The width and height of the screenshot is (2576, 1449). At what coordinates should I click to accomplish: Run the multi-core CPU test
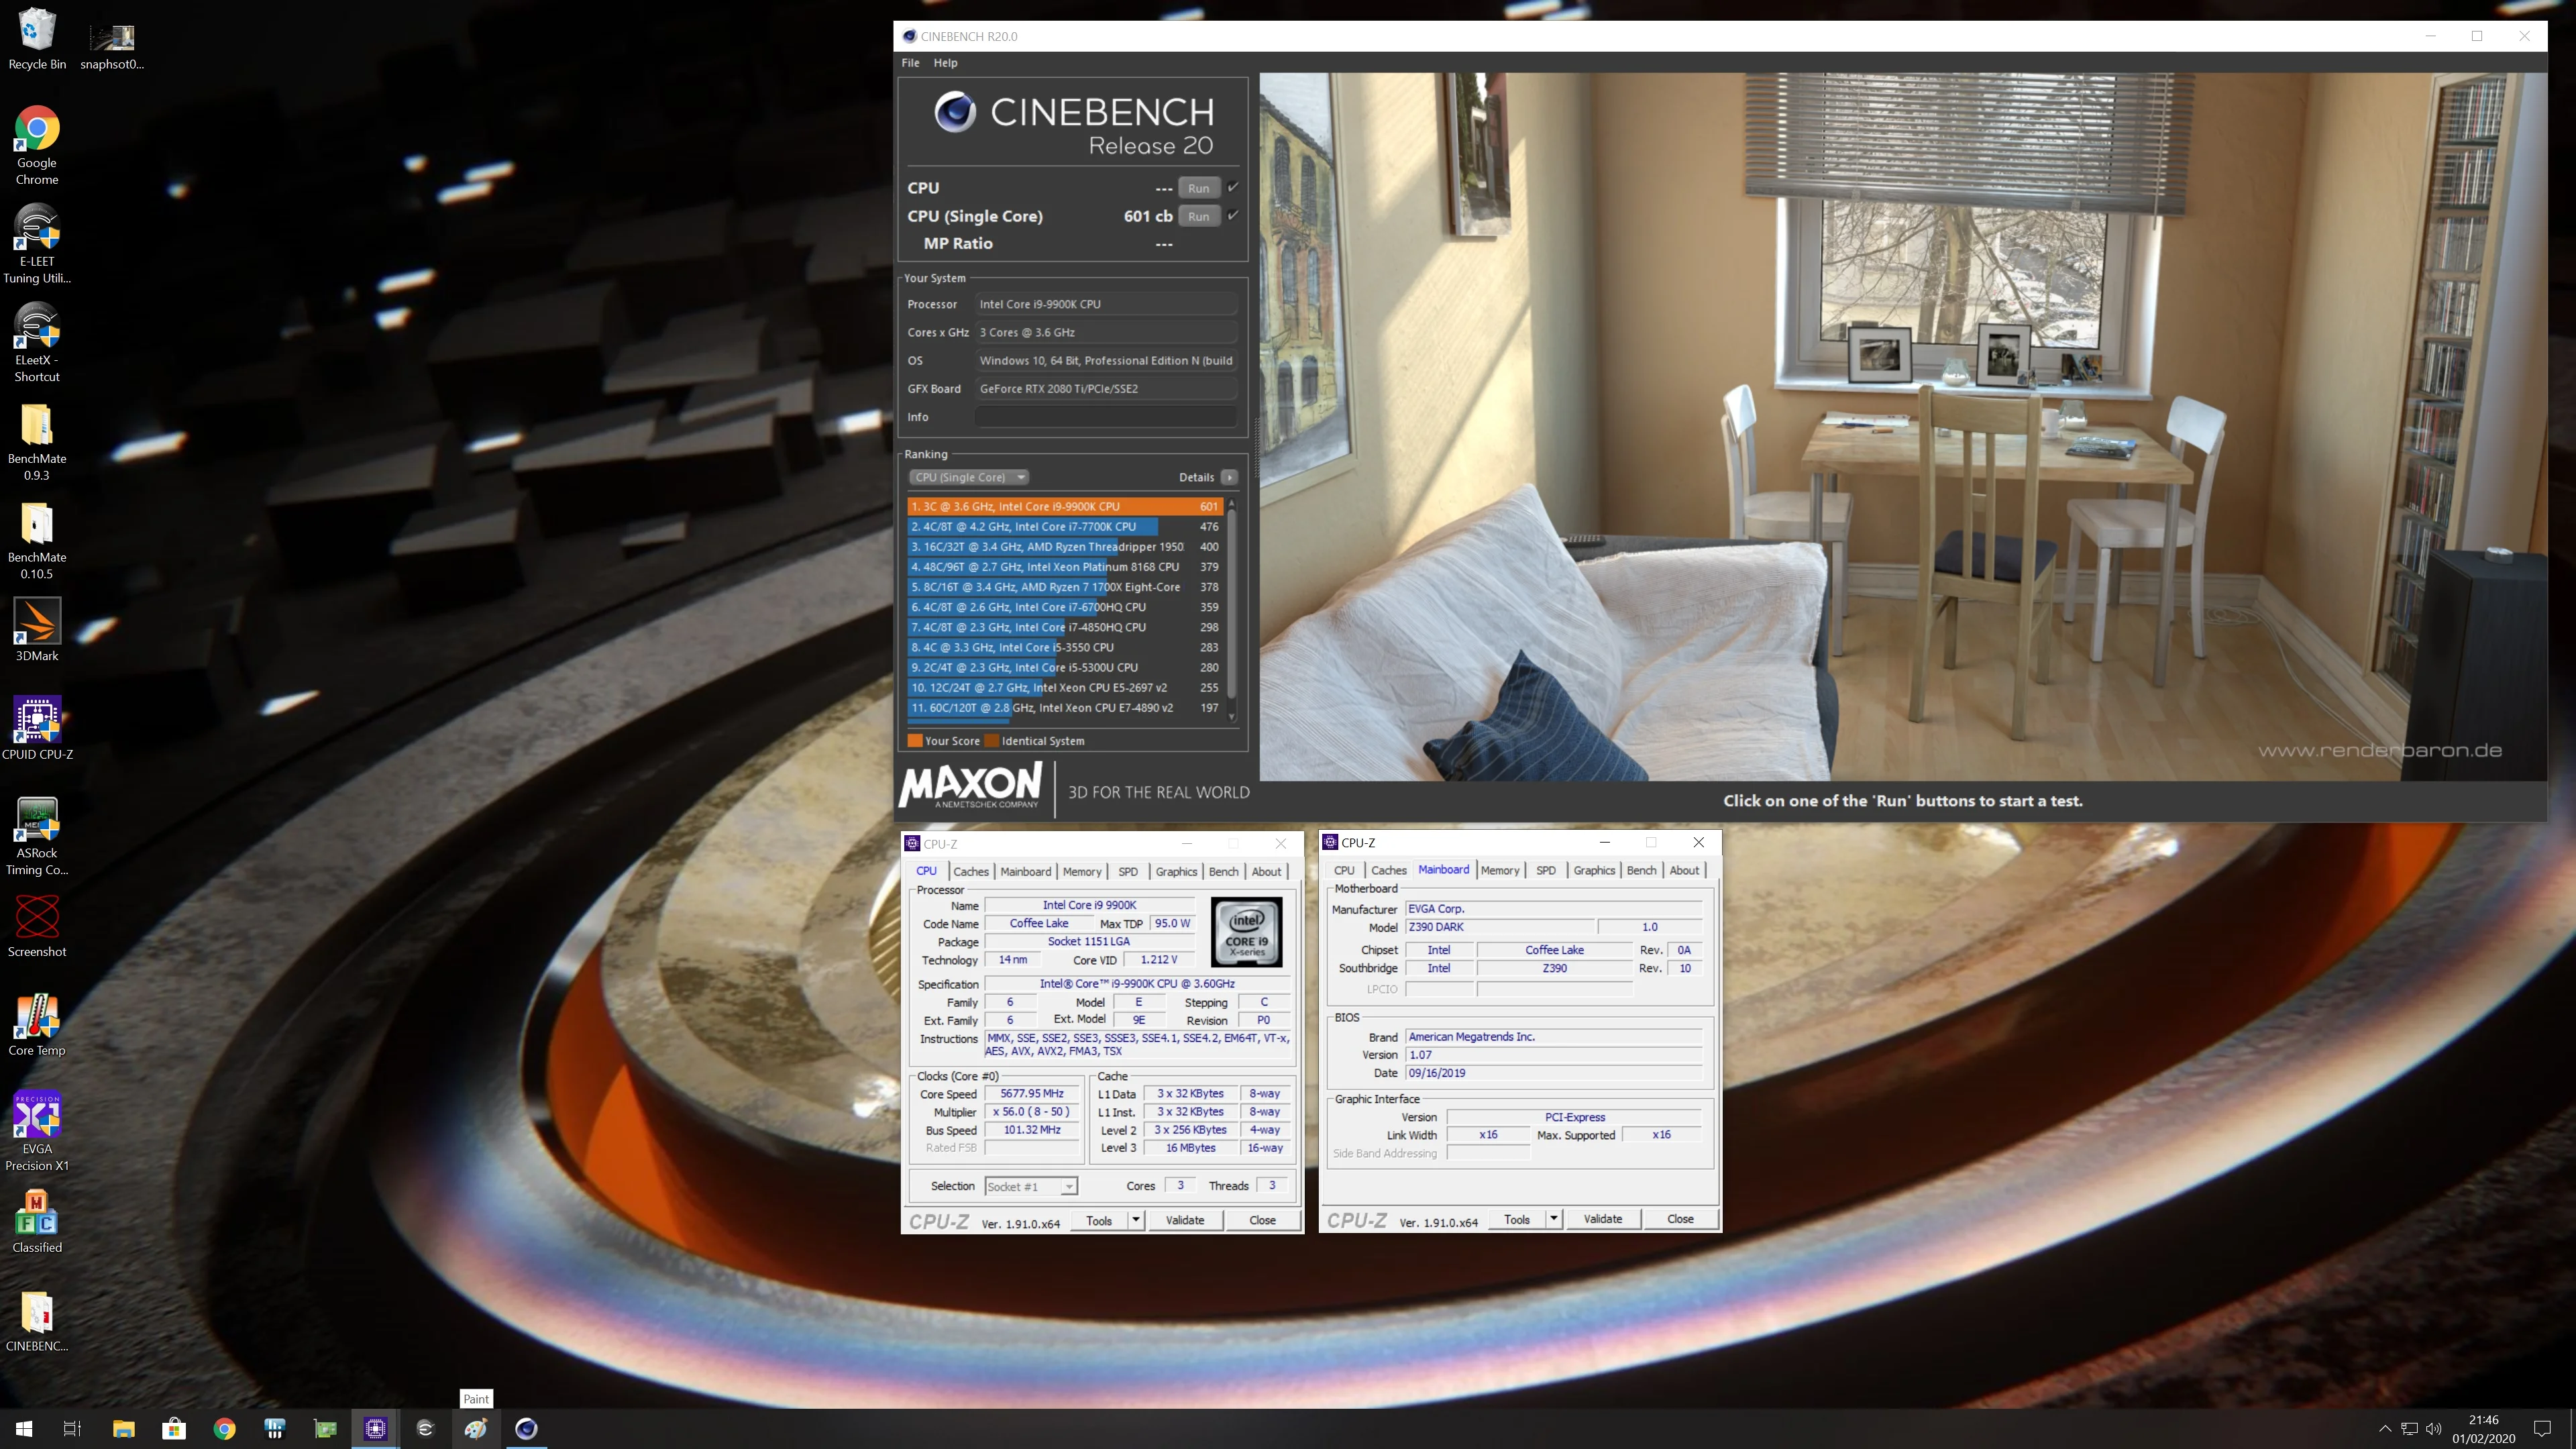1199,187
